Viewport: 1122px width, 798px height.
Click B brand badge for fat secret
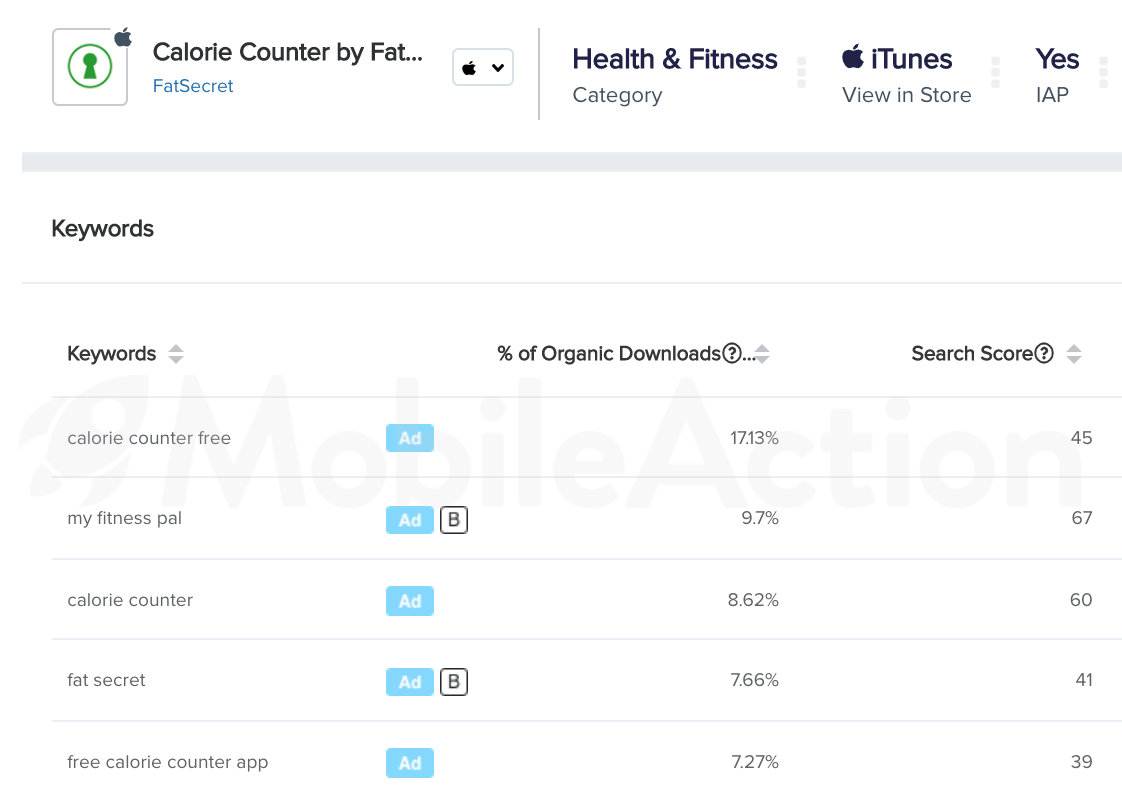coord(454,682)
